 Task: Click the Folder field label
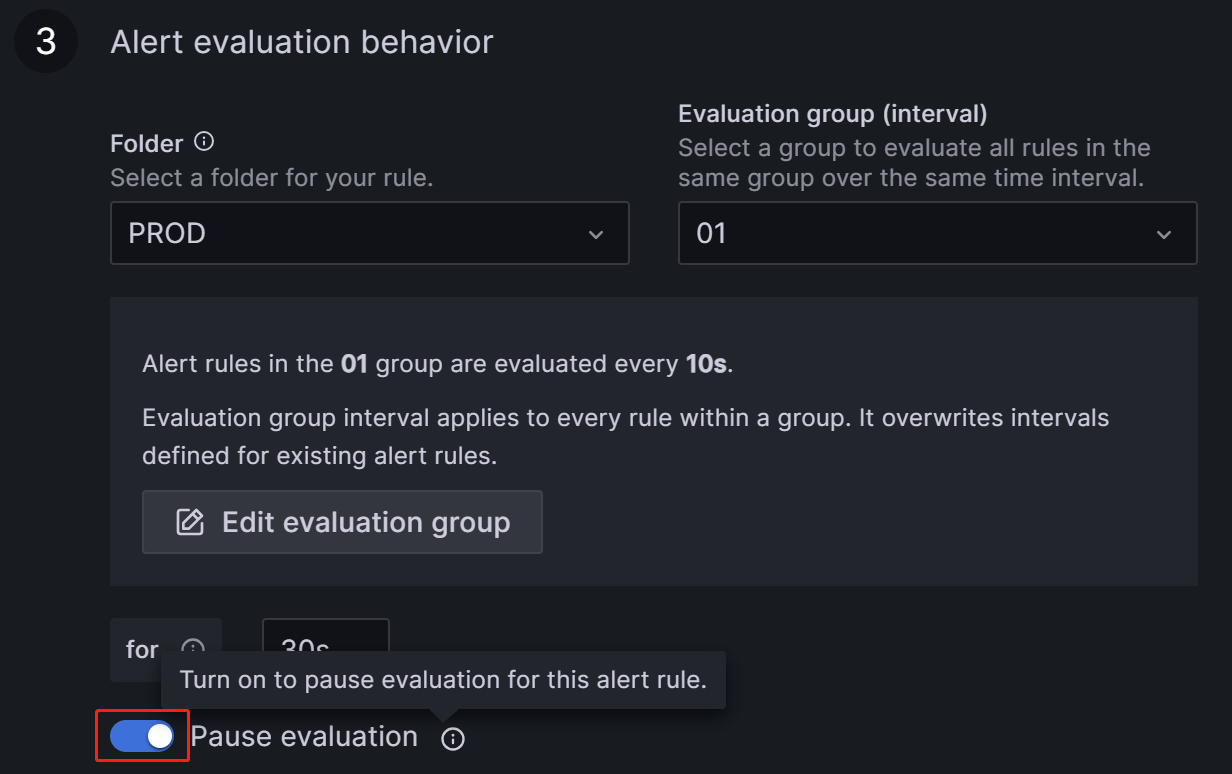147,143
